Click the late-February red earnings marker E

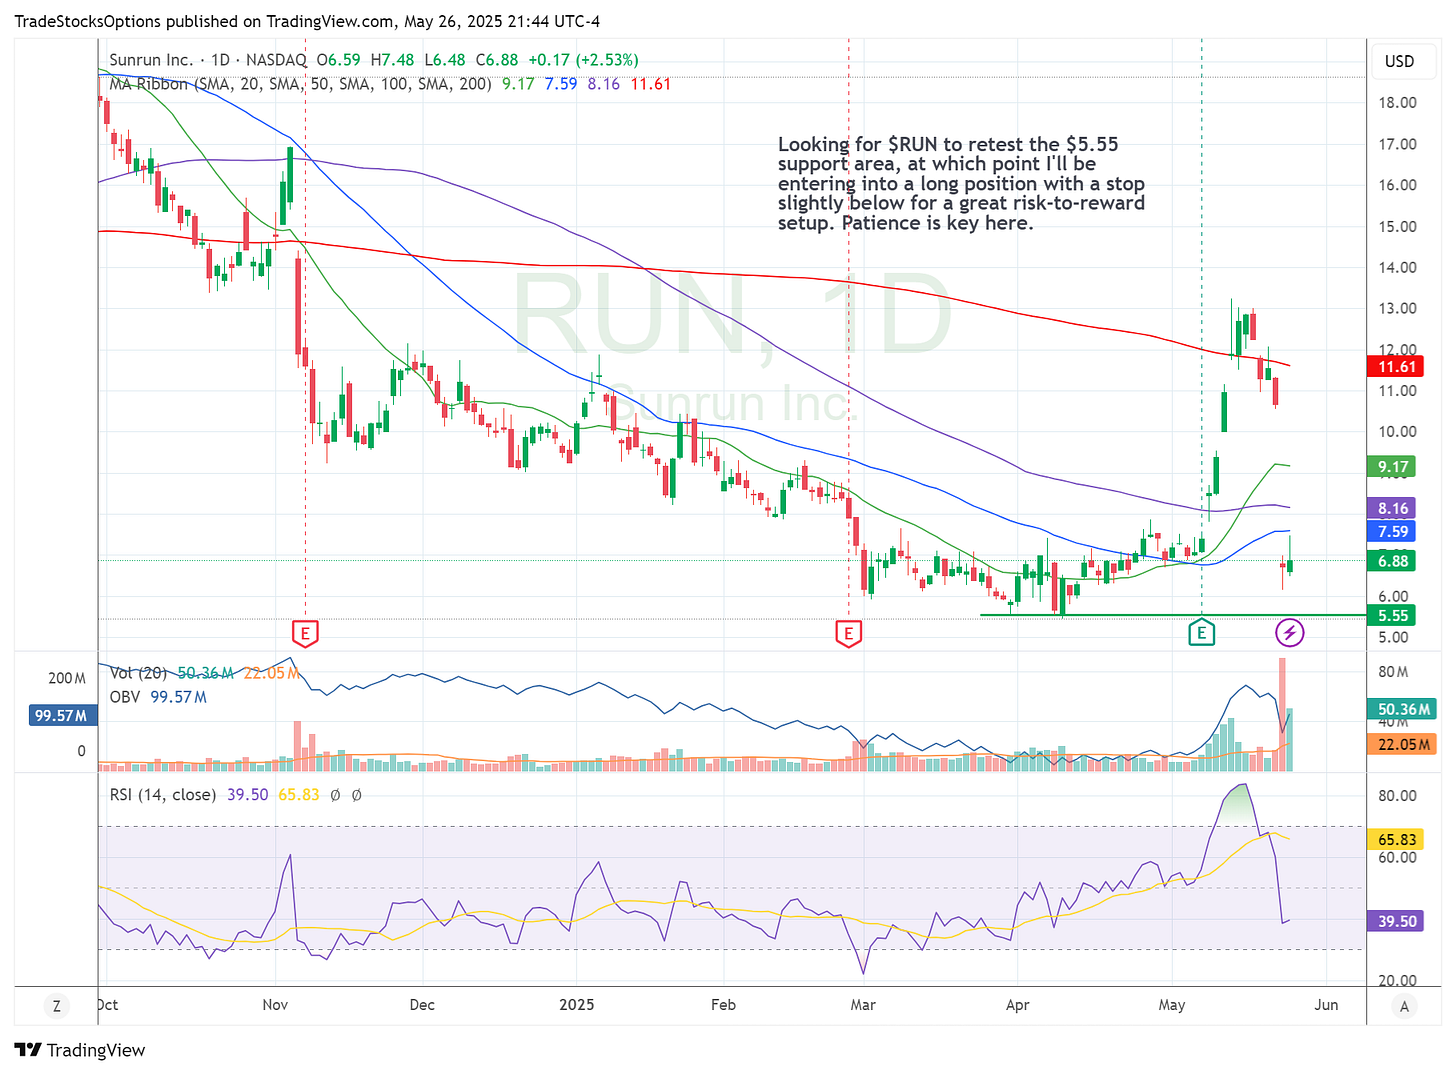coord(848,633)
